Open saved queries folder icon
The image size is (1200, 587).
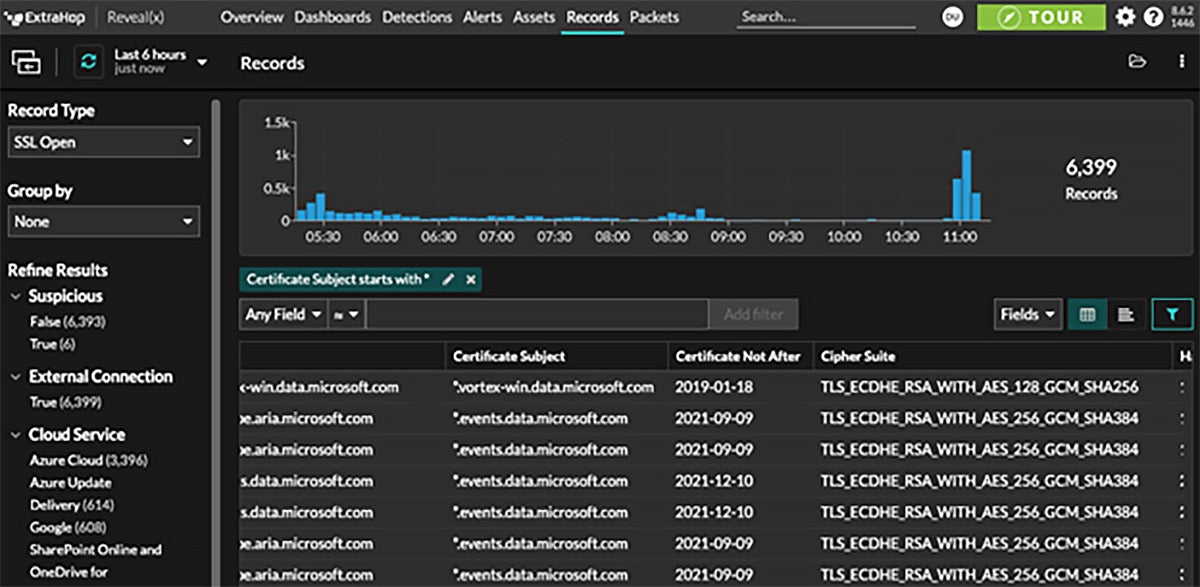[x=1136, y=62]
